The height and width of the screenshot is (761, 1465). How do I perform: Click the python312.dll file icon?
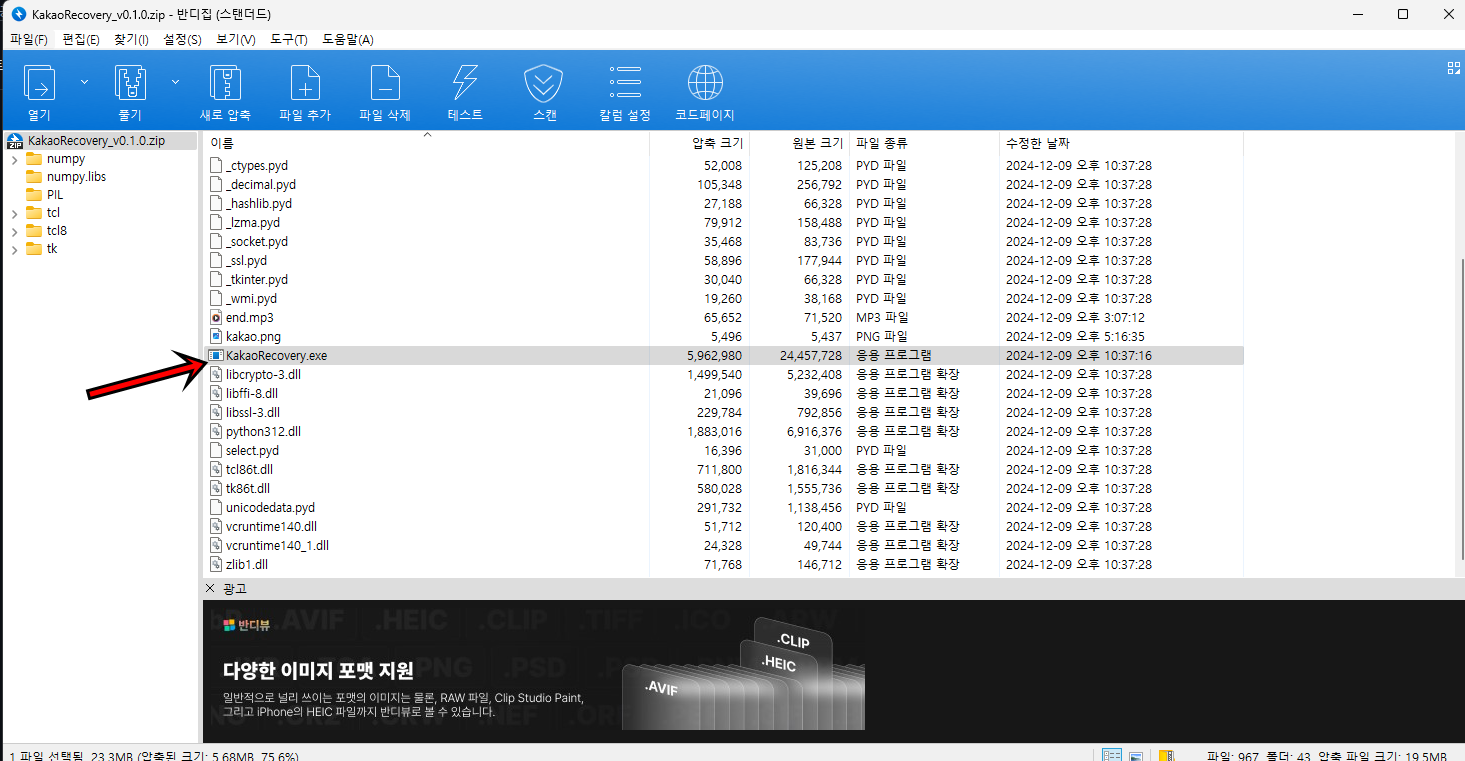(217, 431)
